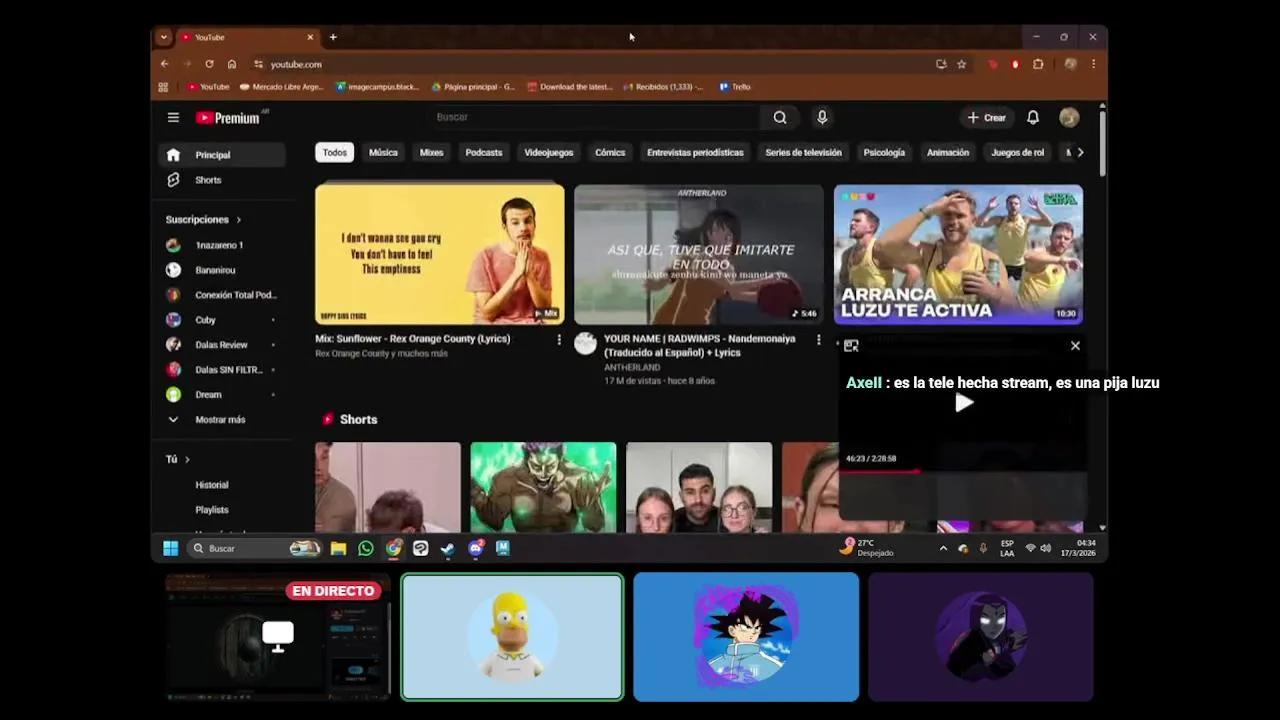Open the Dream subscription
1280x720 pixels.
click(x=222, y=395)
